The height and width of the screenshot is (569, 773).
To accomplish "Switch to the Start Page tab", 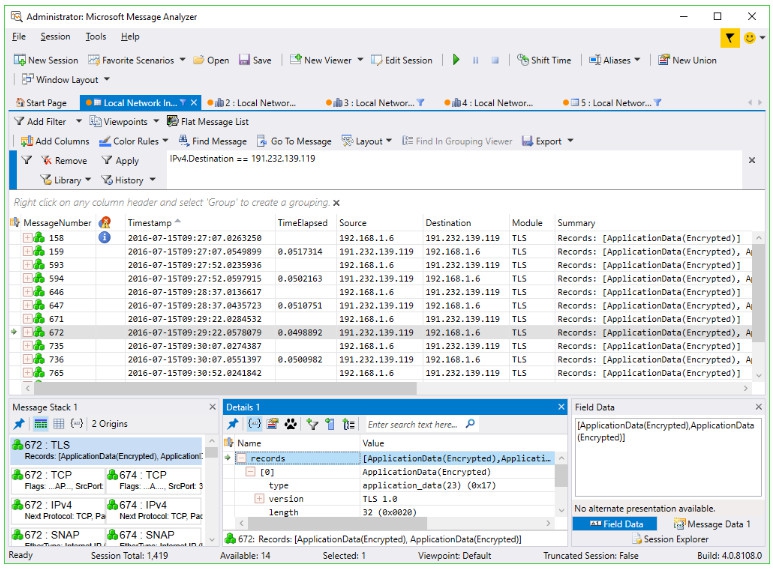I will (40, 103).
